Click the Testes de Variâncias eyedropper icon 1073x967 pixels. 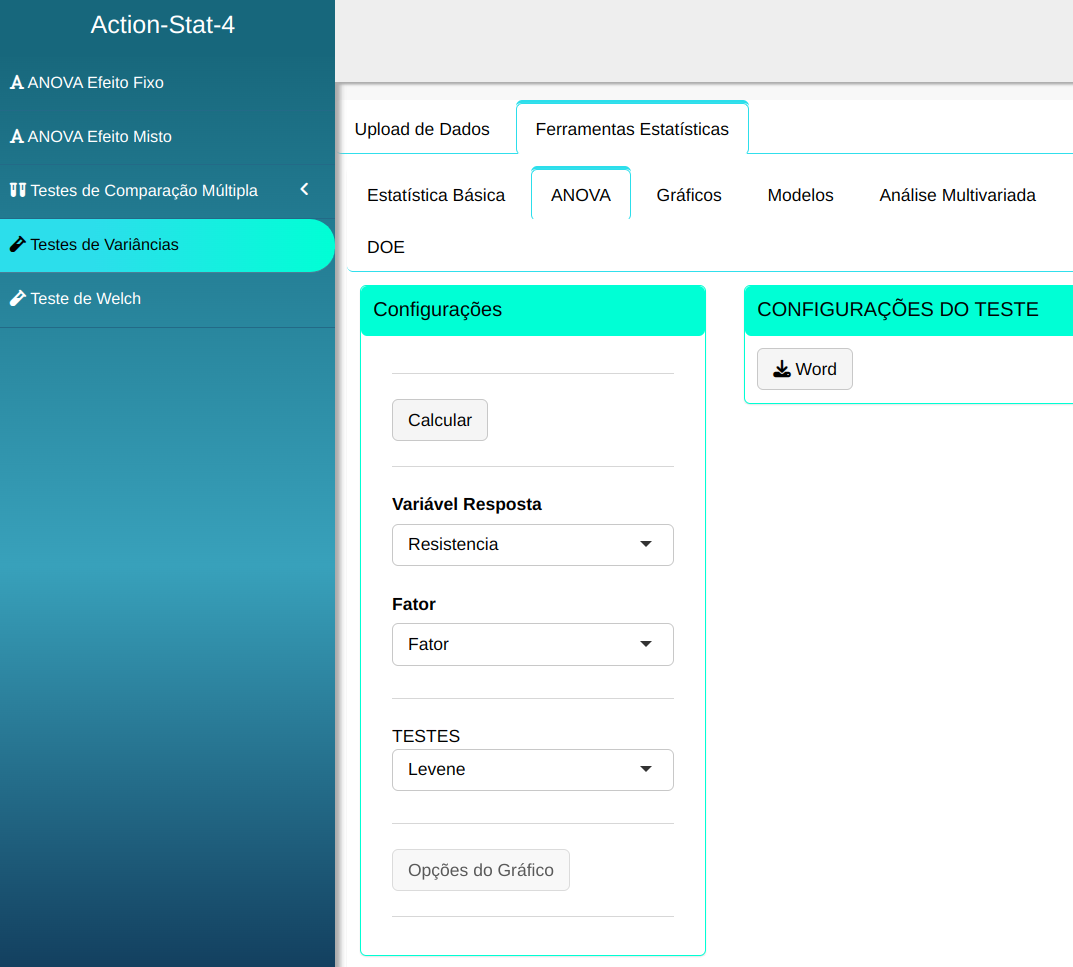[x=17, y=244]
